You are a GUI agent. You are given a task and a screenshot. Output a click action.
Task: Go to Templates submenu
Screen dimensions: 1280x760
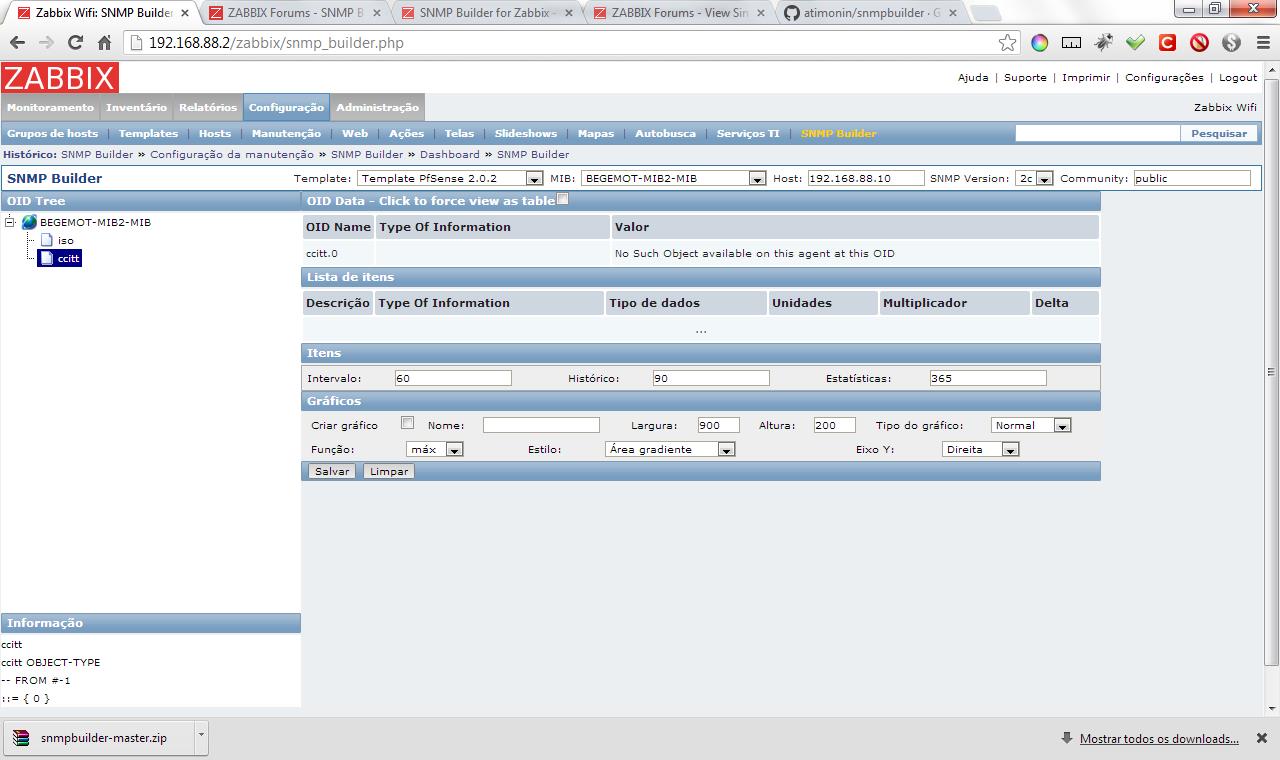click(148, 133)
